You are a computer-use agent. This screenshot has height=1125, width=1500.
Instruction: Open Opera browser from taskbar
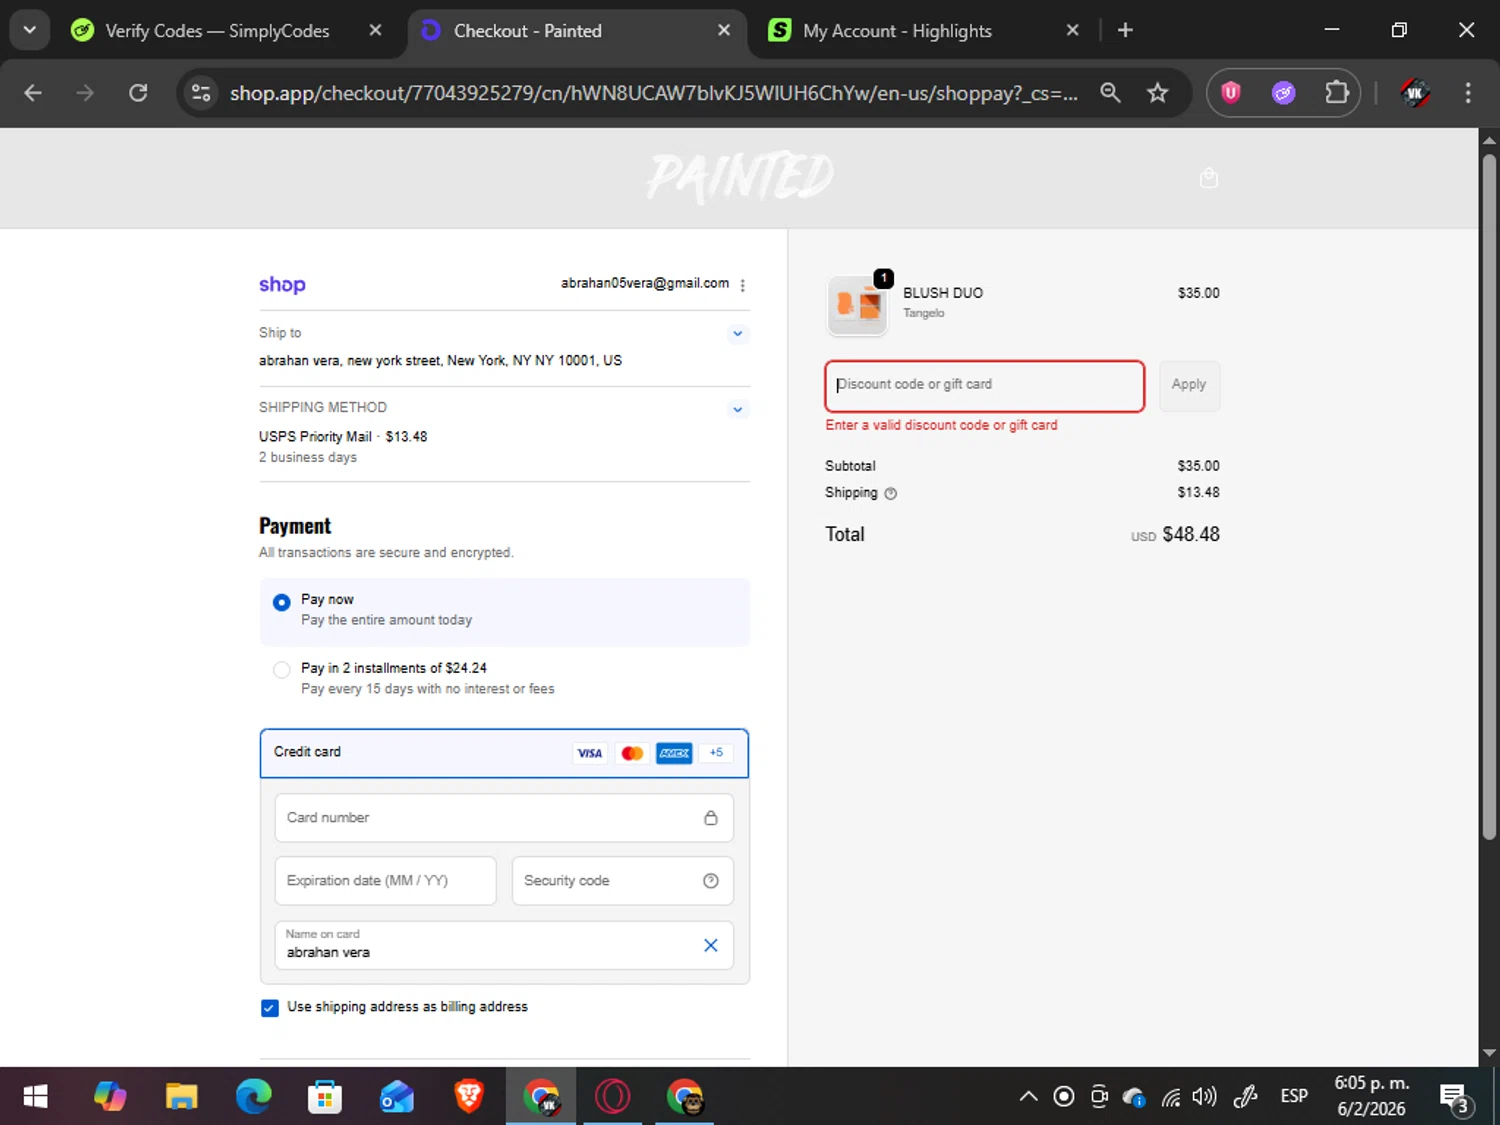coord(613,1097)
